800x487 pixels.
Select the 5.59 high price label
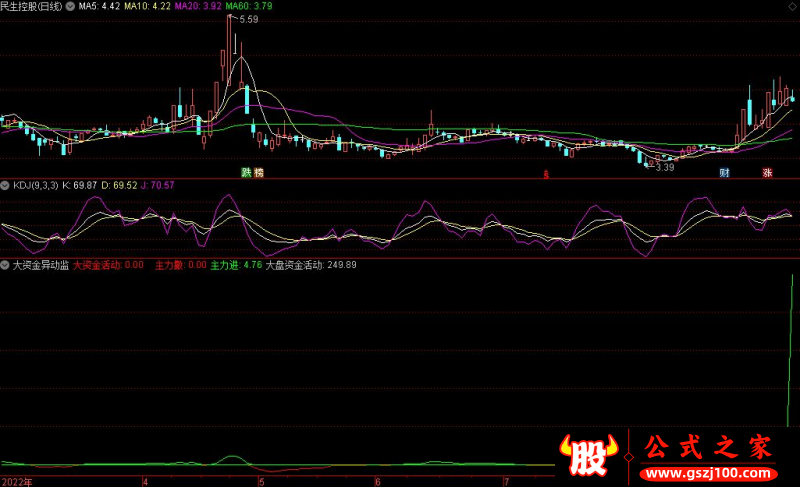pyautogui.click(x=249, y=19)
